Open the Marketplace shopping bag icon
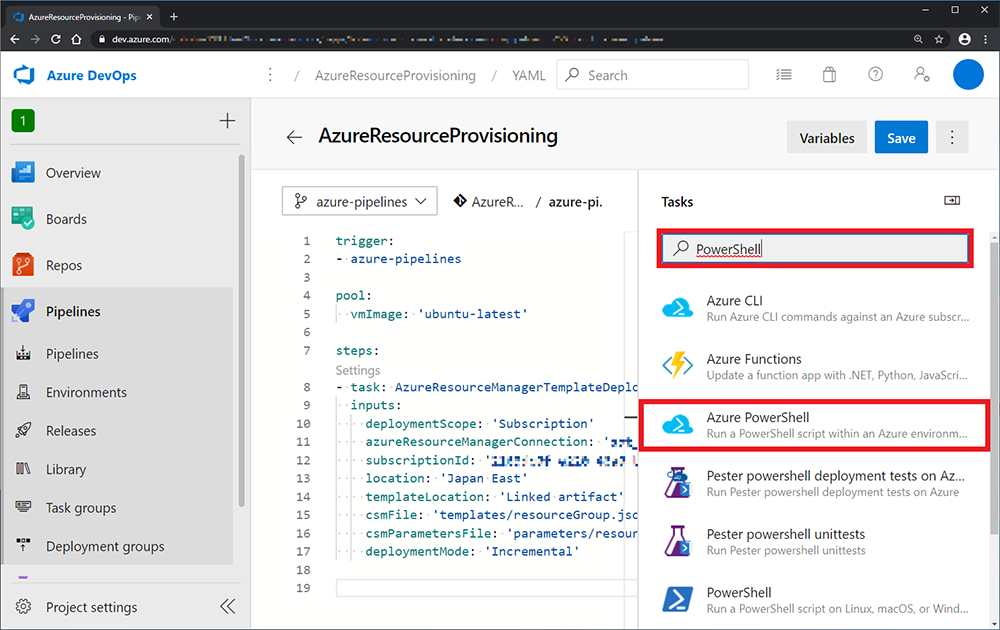The width and height of the screenshot is (1000, 630). pos(829,75)
